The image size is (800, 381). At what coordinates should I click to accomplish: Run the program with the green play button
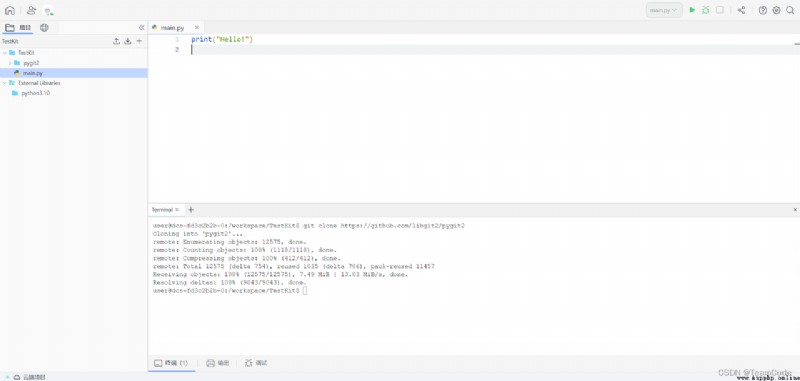[692, 10]
